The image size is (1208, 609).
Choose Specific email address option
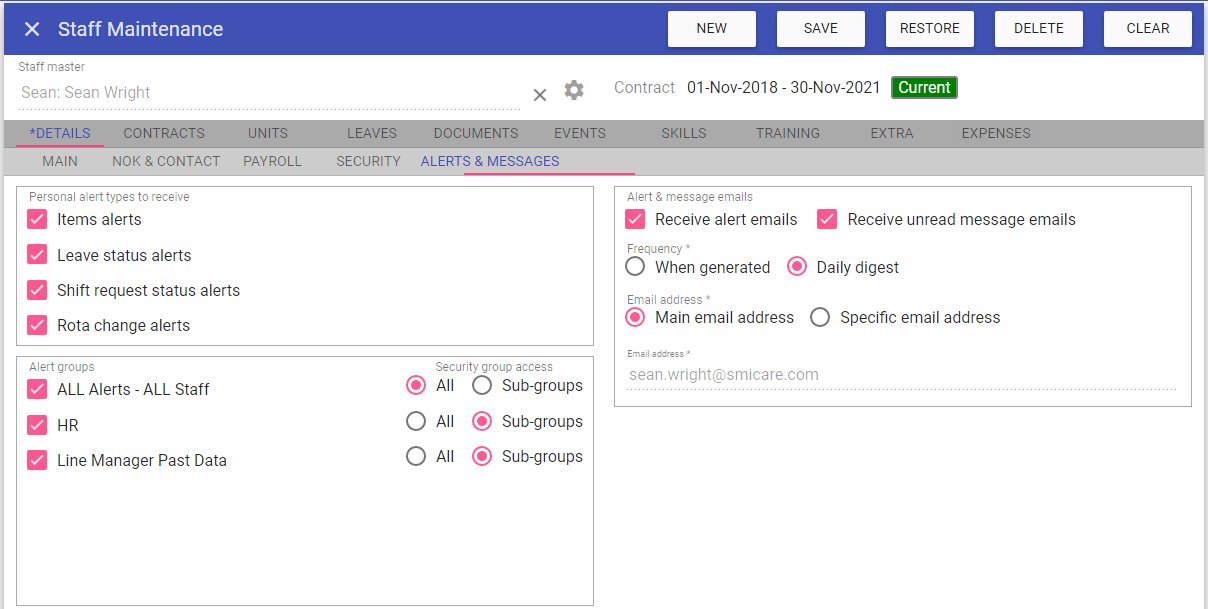(x=820, y=317)
